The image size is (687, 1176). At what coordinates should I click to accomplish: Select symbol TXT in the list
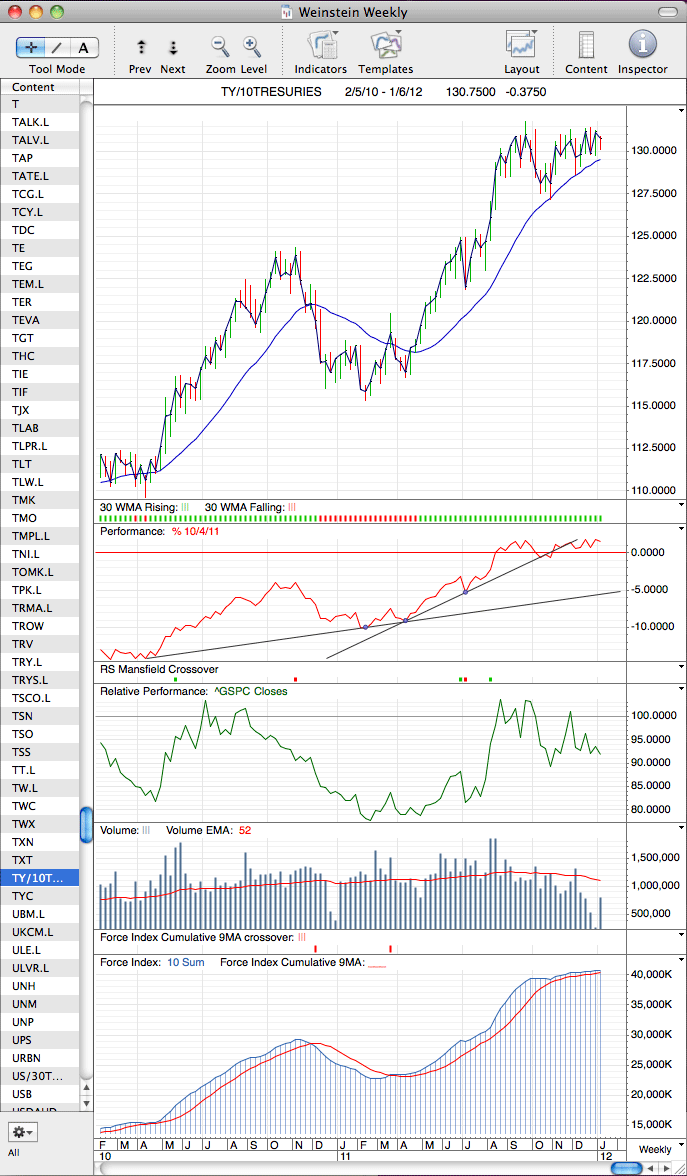click(40, 860)
